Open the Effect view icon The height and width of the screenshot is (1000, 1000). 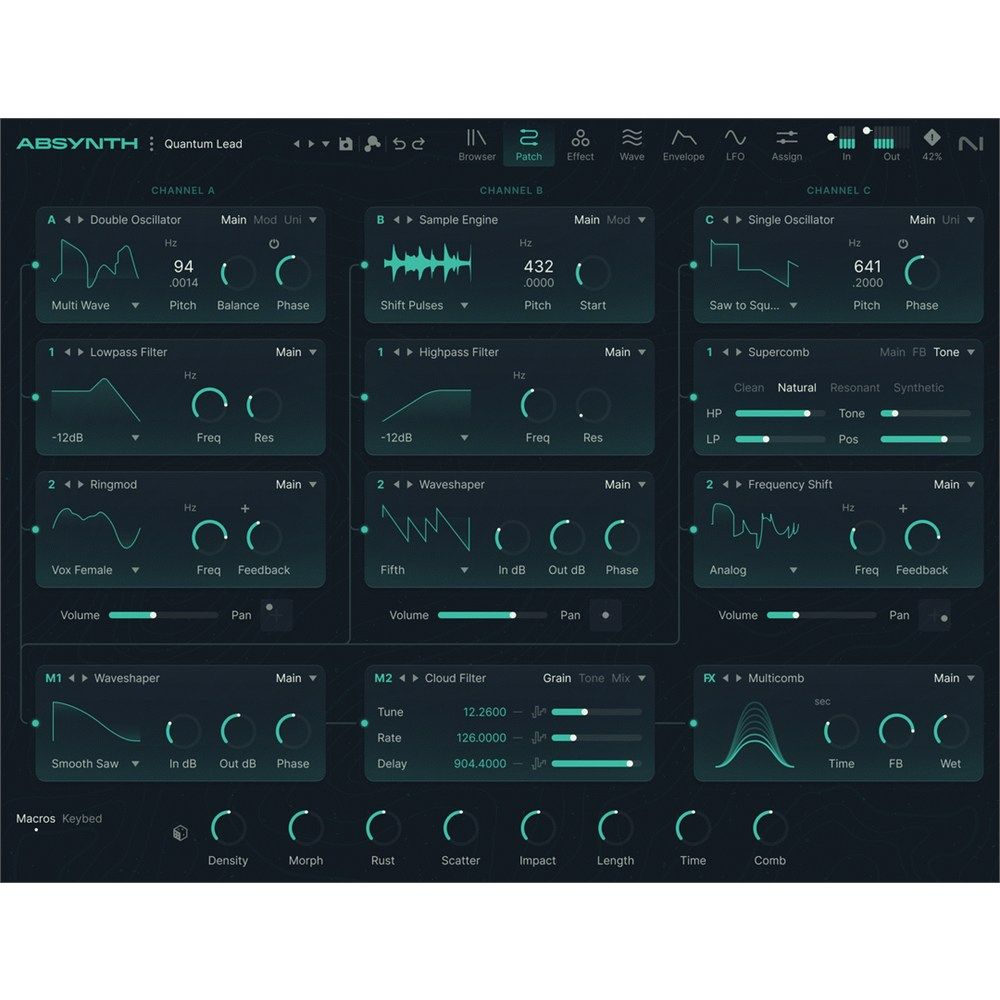pyautogui.click(x=580, y=138)
